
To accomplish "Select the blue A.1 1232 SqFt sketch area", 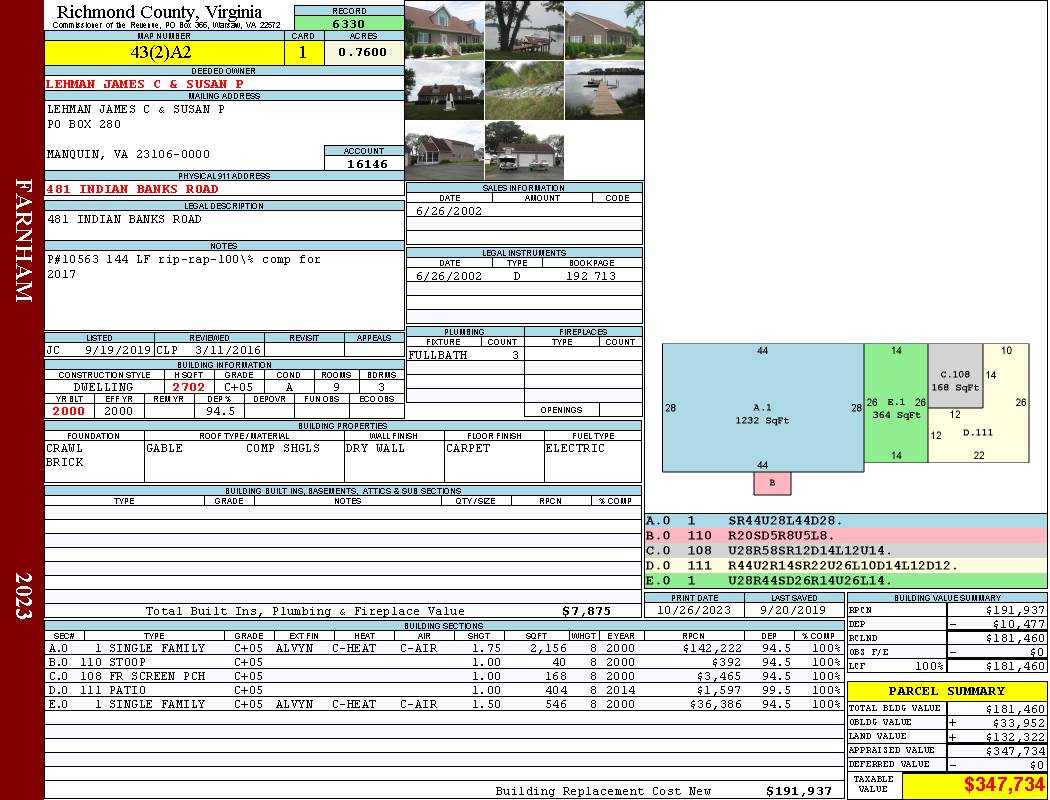I will pos(762,408).
